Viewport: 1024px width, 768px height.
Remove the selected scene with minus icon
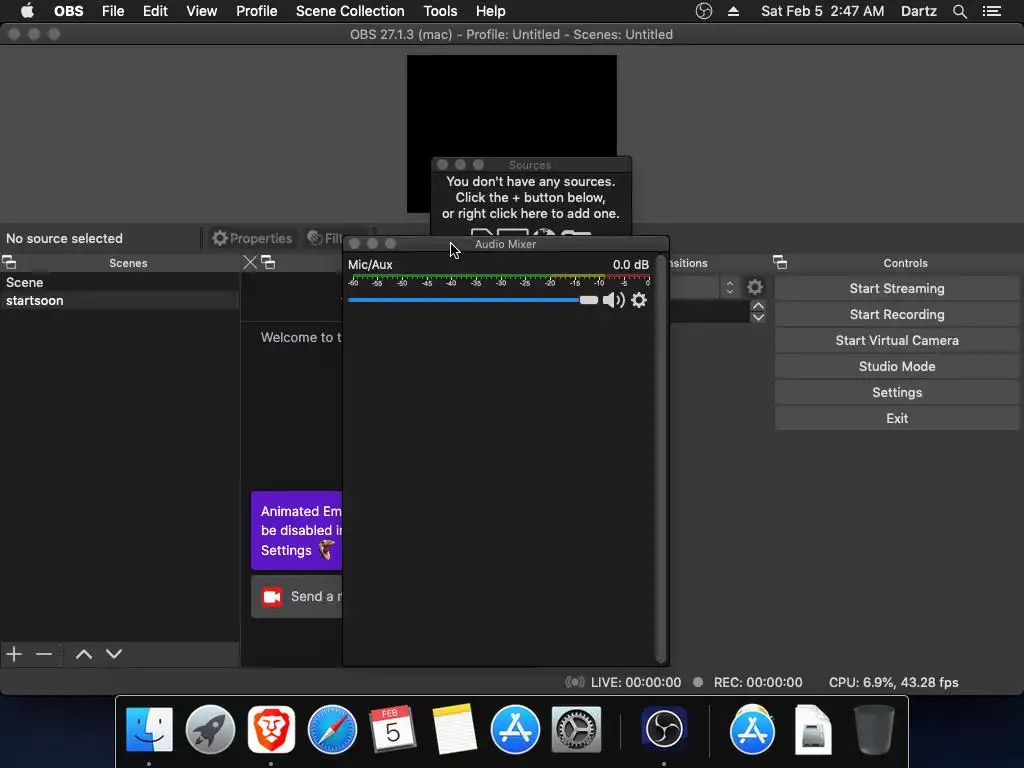pos(44,654)
